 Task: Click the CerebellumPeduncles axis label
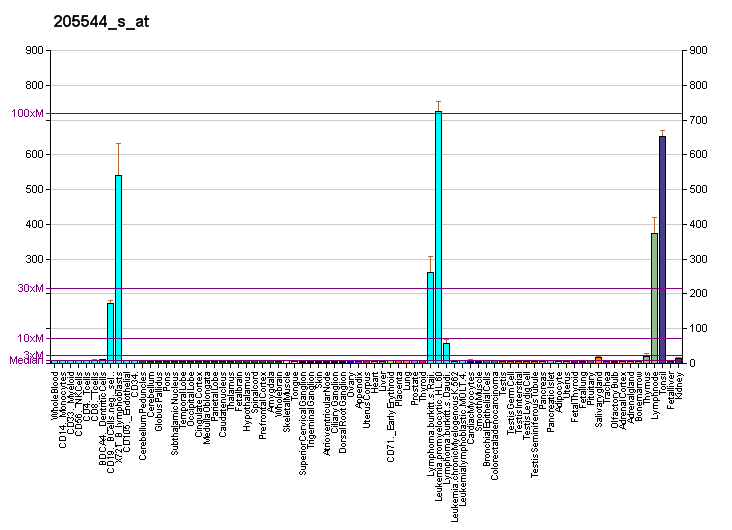pyautogui.click(x=143, y=416)
